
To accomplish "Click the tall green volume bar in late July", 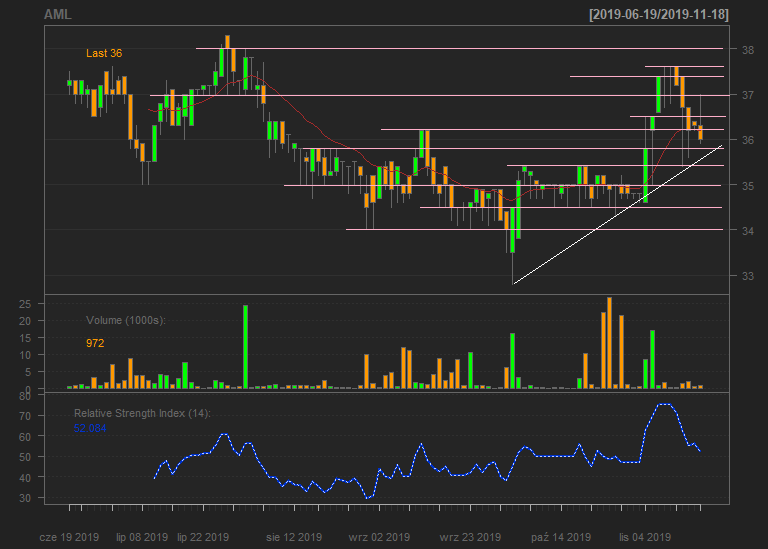I will 245,347.
